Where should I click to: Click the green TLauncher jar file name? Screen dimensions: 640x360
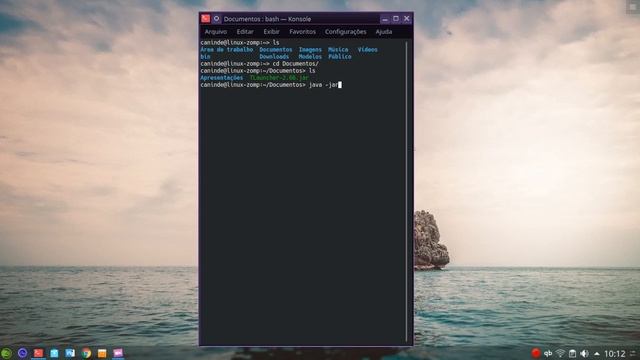[279, 78]
